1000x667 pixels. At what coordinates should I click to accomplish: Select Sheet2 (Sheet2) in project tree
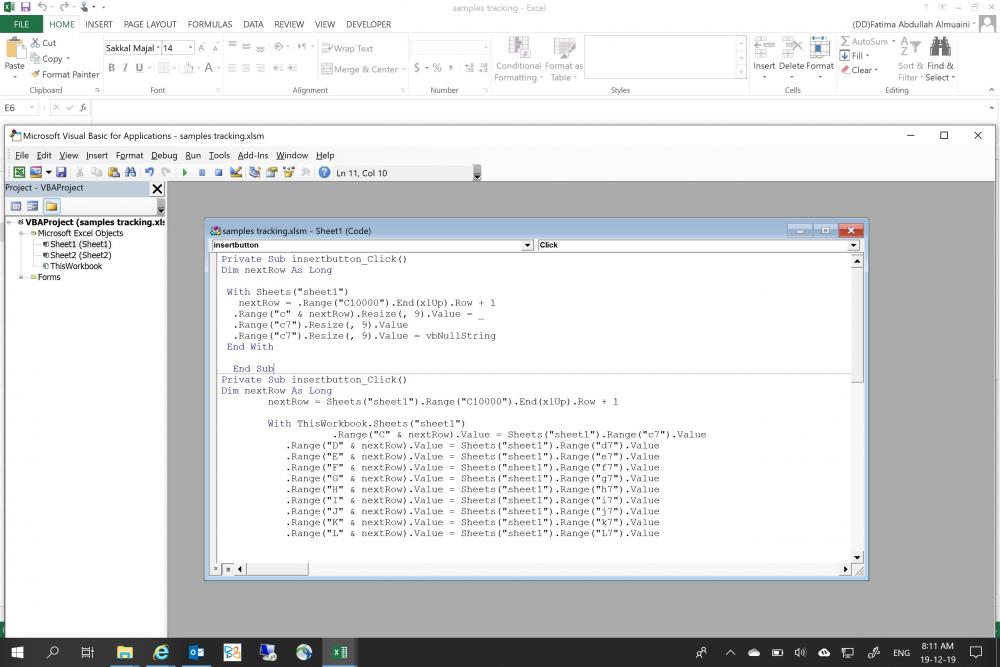point(80,255)
